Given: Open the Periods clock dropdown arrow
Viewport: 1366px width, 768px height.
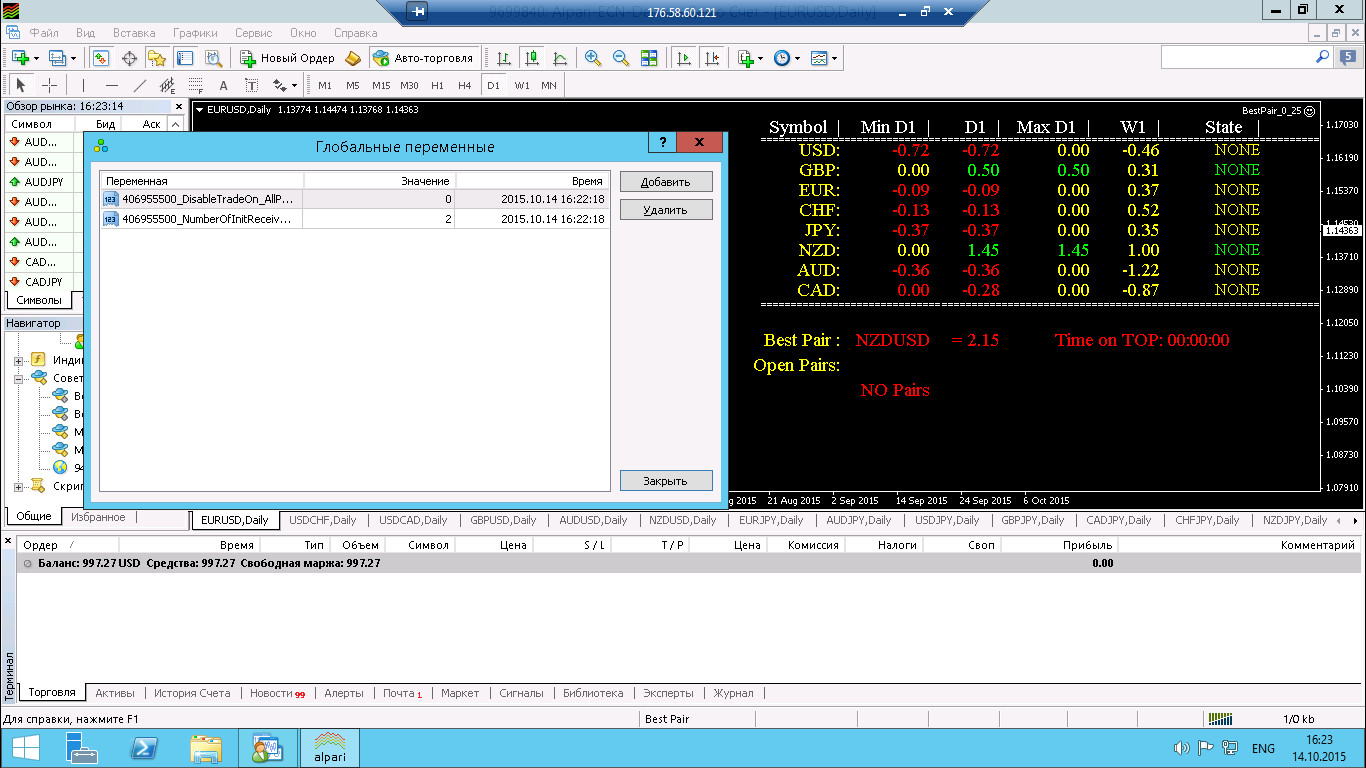Looking at the screenshot, I should point(797,58).
